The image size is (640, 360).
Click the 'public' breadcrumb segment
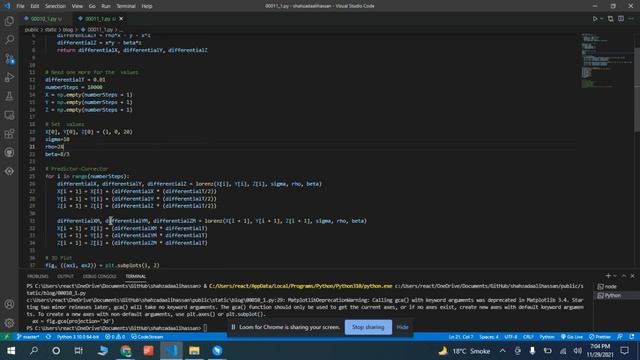[x=31, y=30]
